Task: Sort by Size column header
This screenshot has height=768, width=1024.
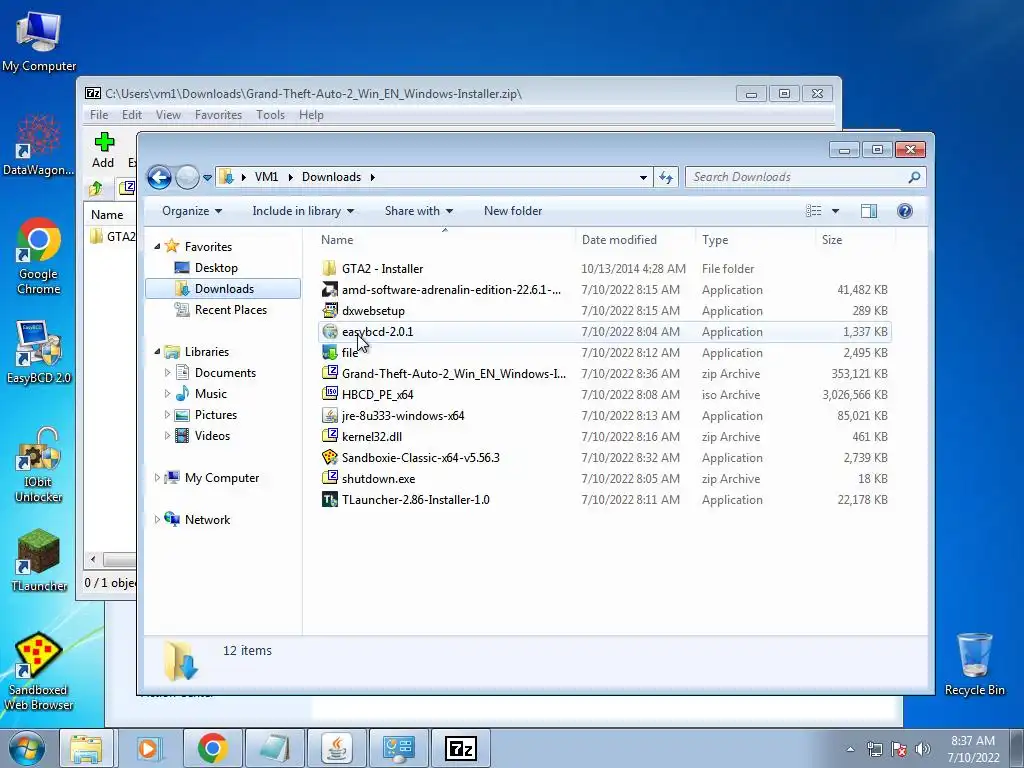Action: (856, 240)
